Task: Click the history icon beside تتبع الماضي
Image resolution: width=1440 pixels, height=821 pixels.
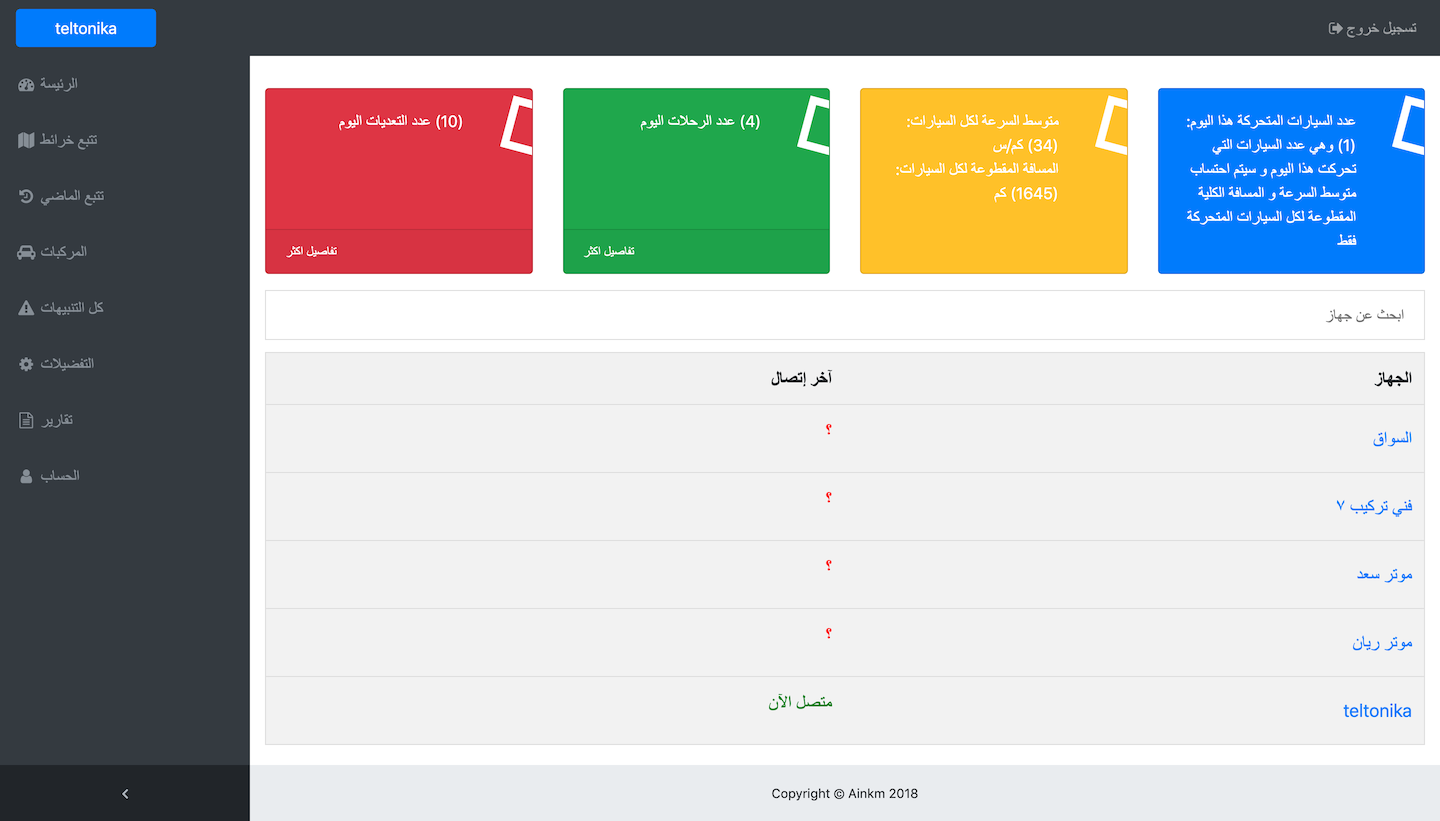Action: [26, 196]
